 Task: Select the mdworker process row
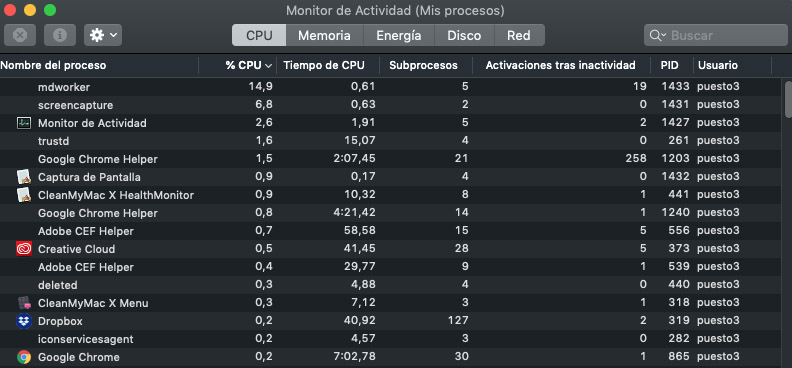390,86
